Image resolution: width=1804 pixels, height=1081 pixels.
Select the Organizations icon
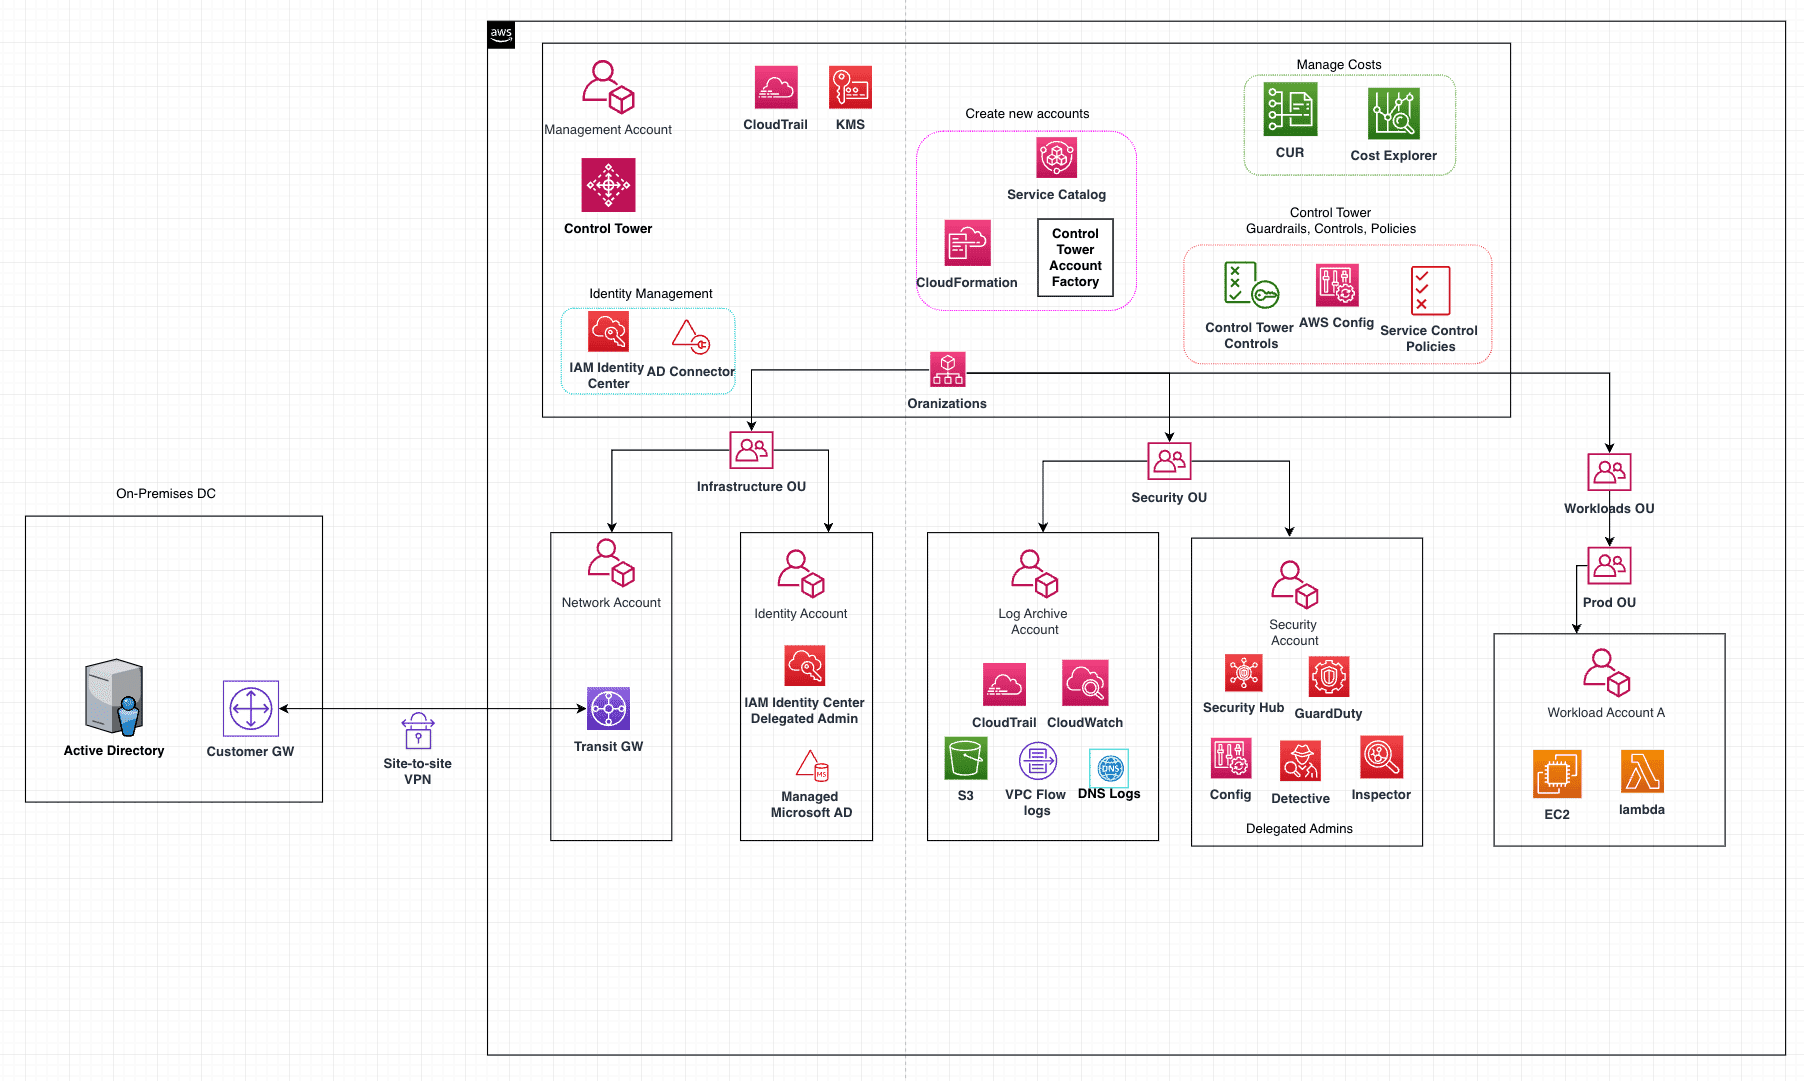point(947,369)
